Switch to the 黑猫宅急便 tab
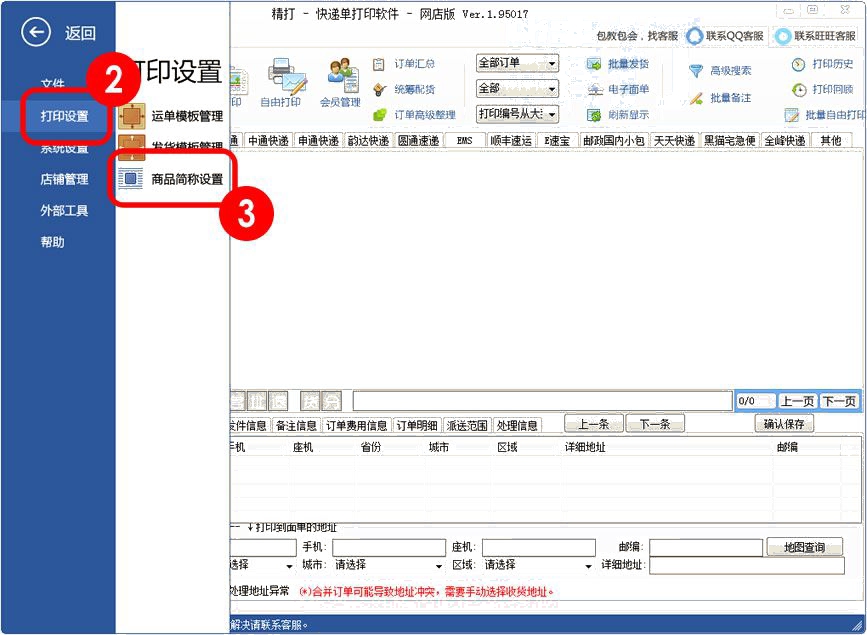Image resolution: width=867 pixels, height=635 pixels. point(730,140)
